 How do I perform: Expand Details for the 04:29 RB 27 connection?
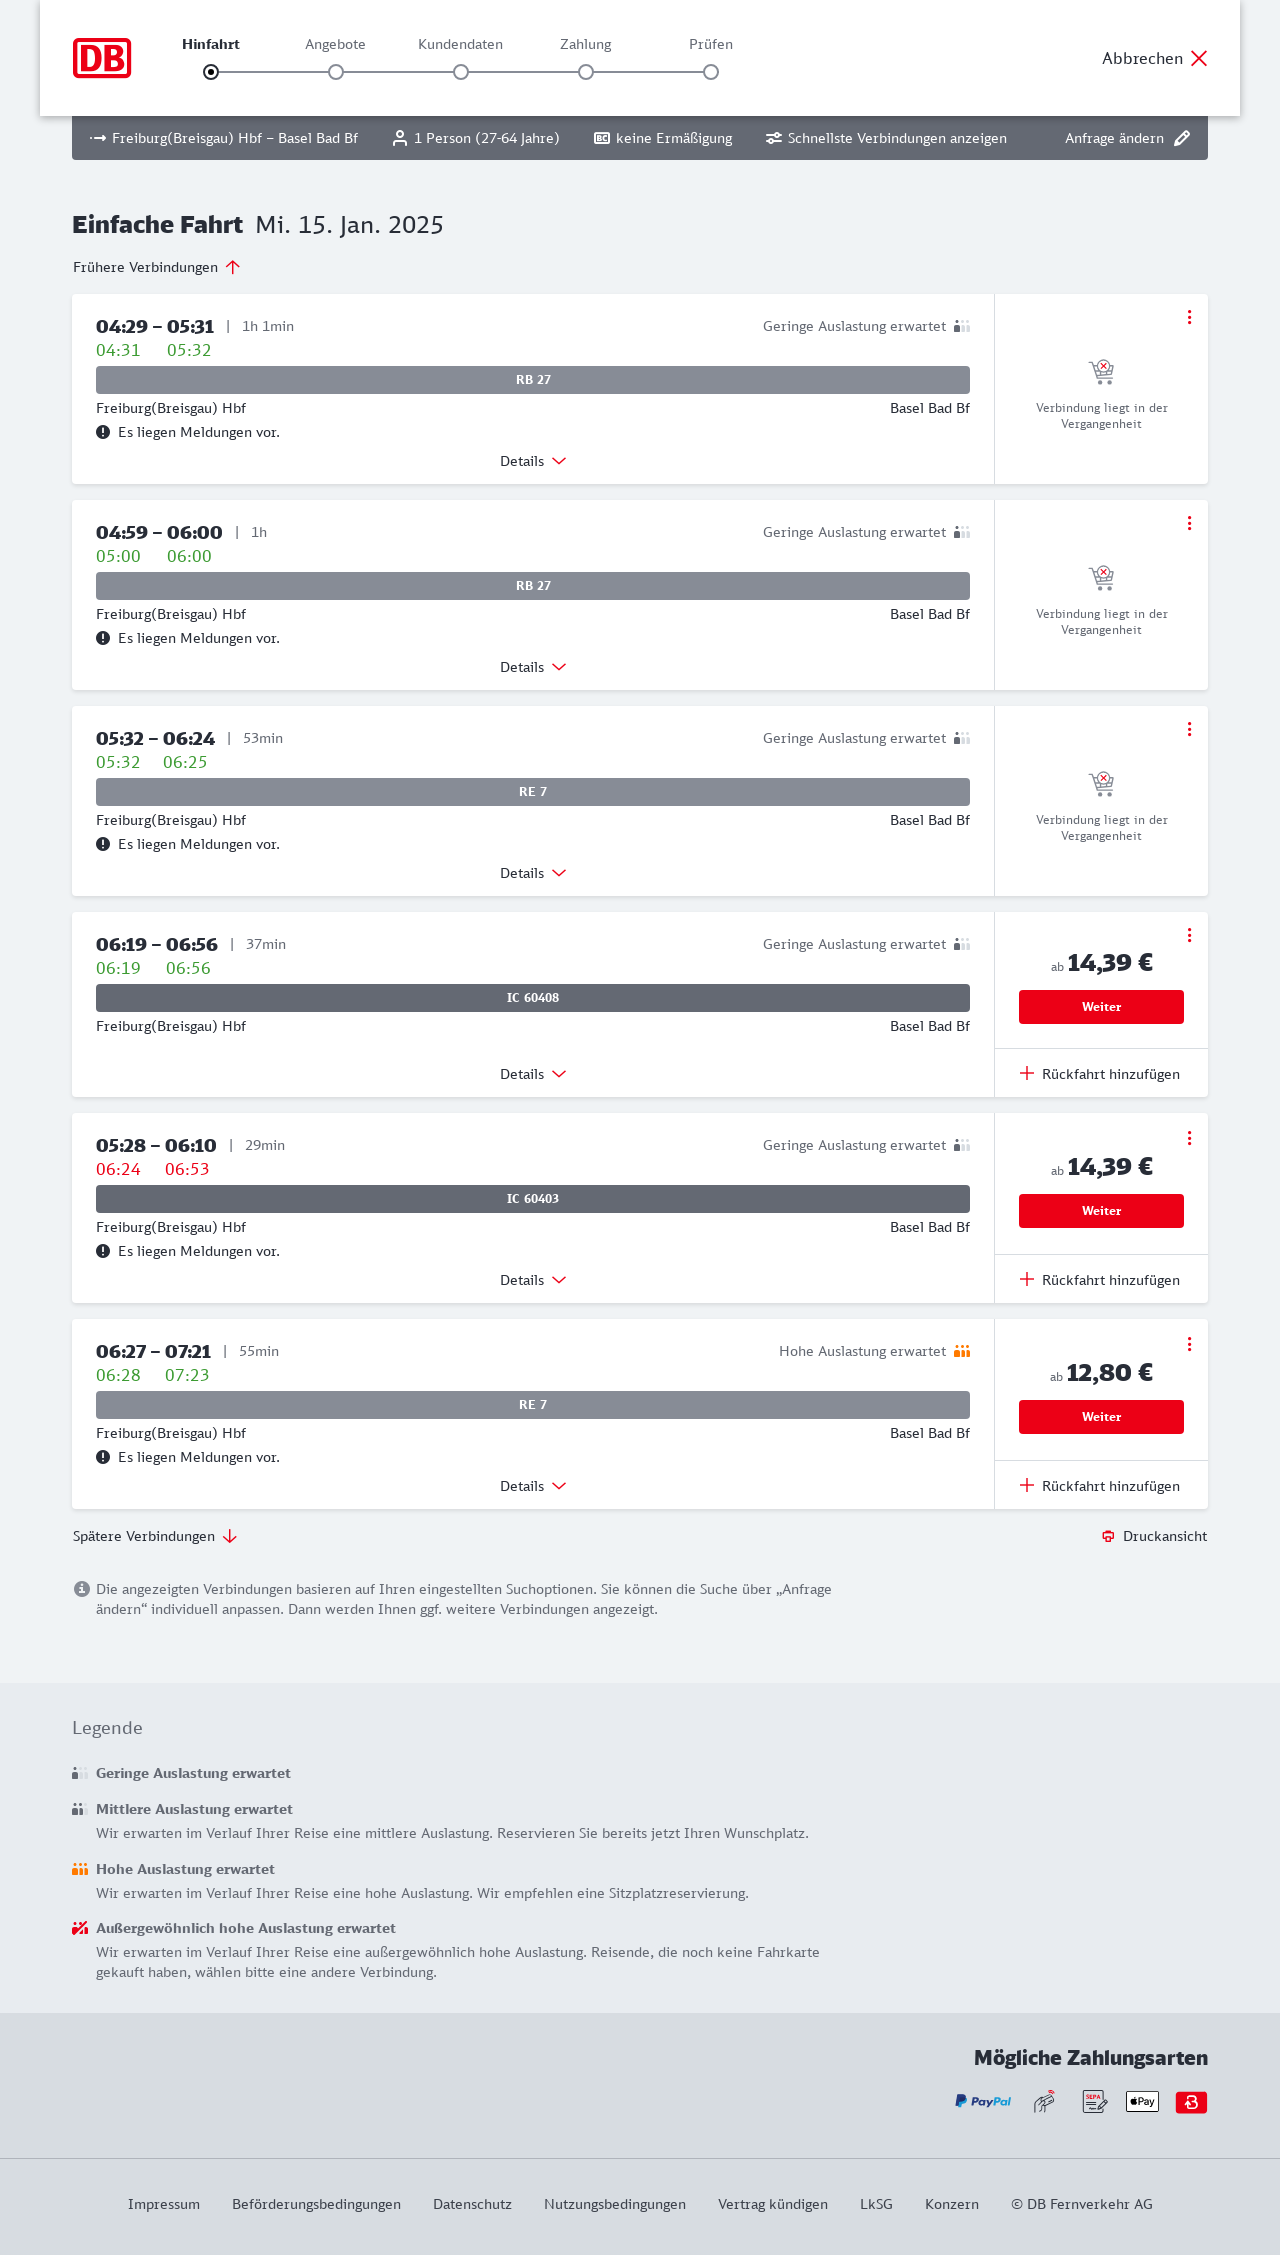tap(533, 461)
